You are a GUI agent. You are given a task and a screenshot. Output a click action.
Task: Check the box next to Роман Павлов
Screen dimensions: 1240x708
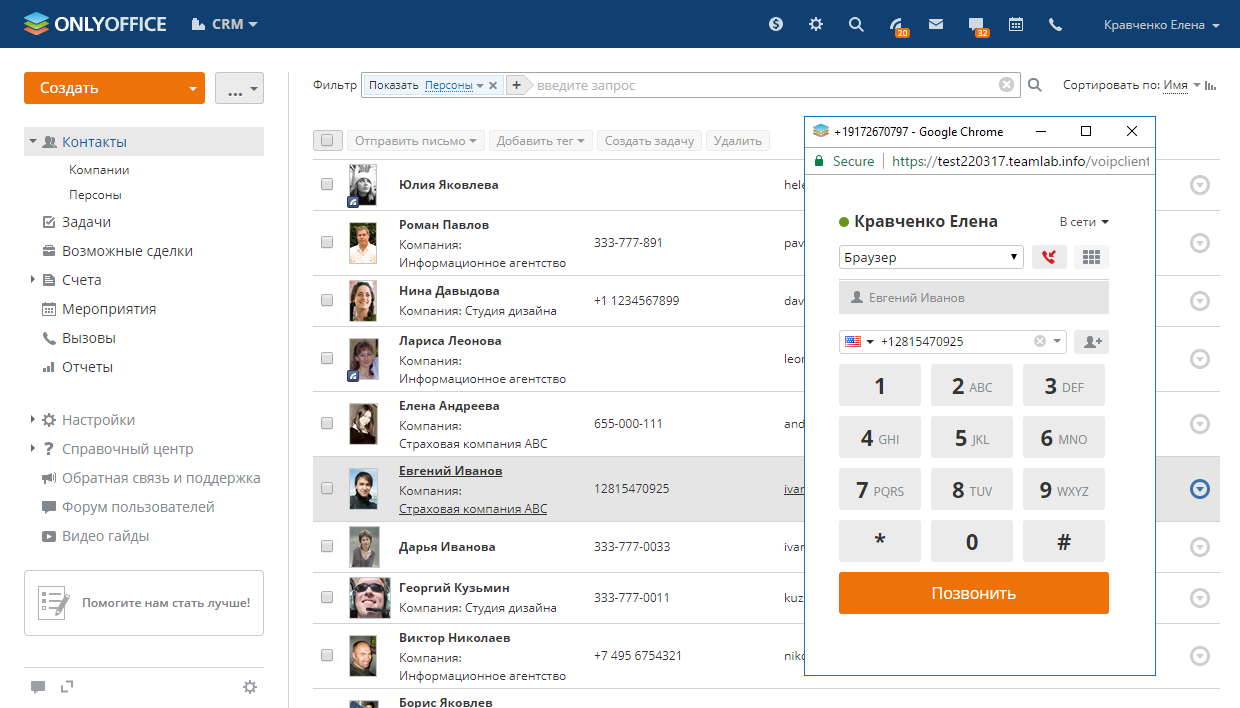click(327, 242)
